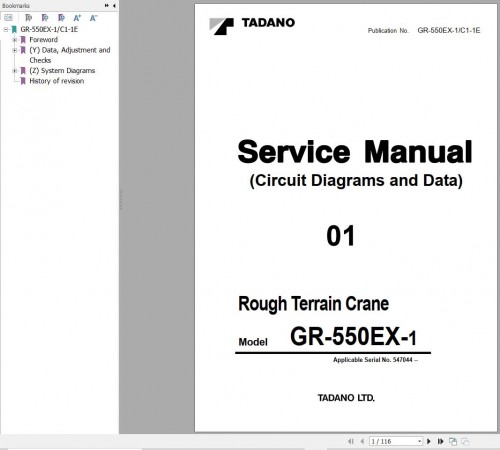Click the teal bookmark icon of the root
500x450 pixels.
coord(14,29)
